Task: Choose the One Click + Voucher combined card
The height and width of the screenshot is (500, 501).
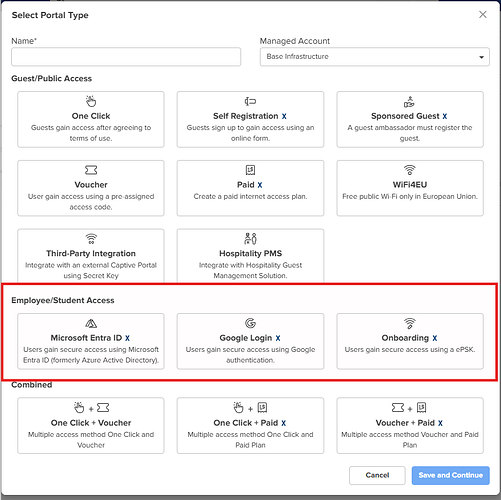Action: 91,425
